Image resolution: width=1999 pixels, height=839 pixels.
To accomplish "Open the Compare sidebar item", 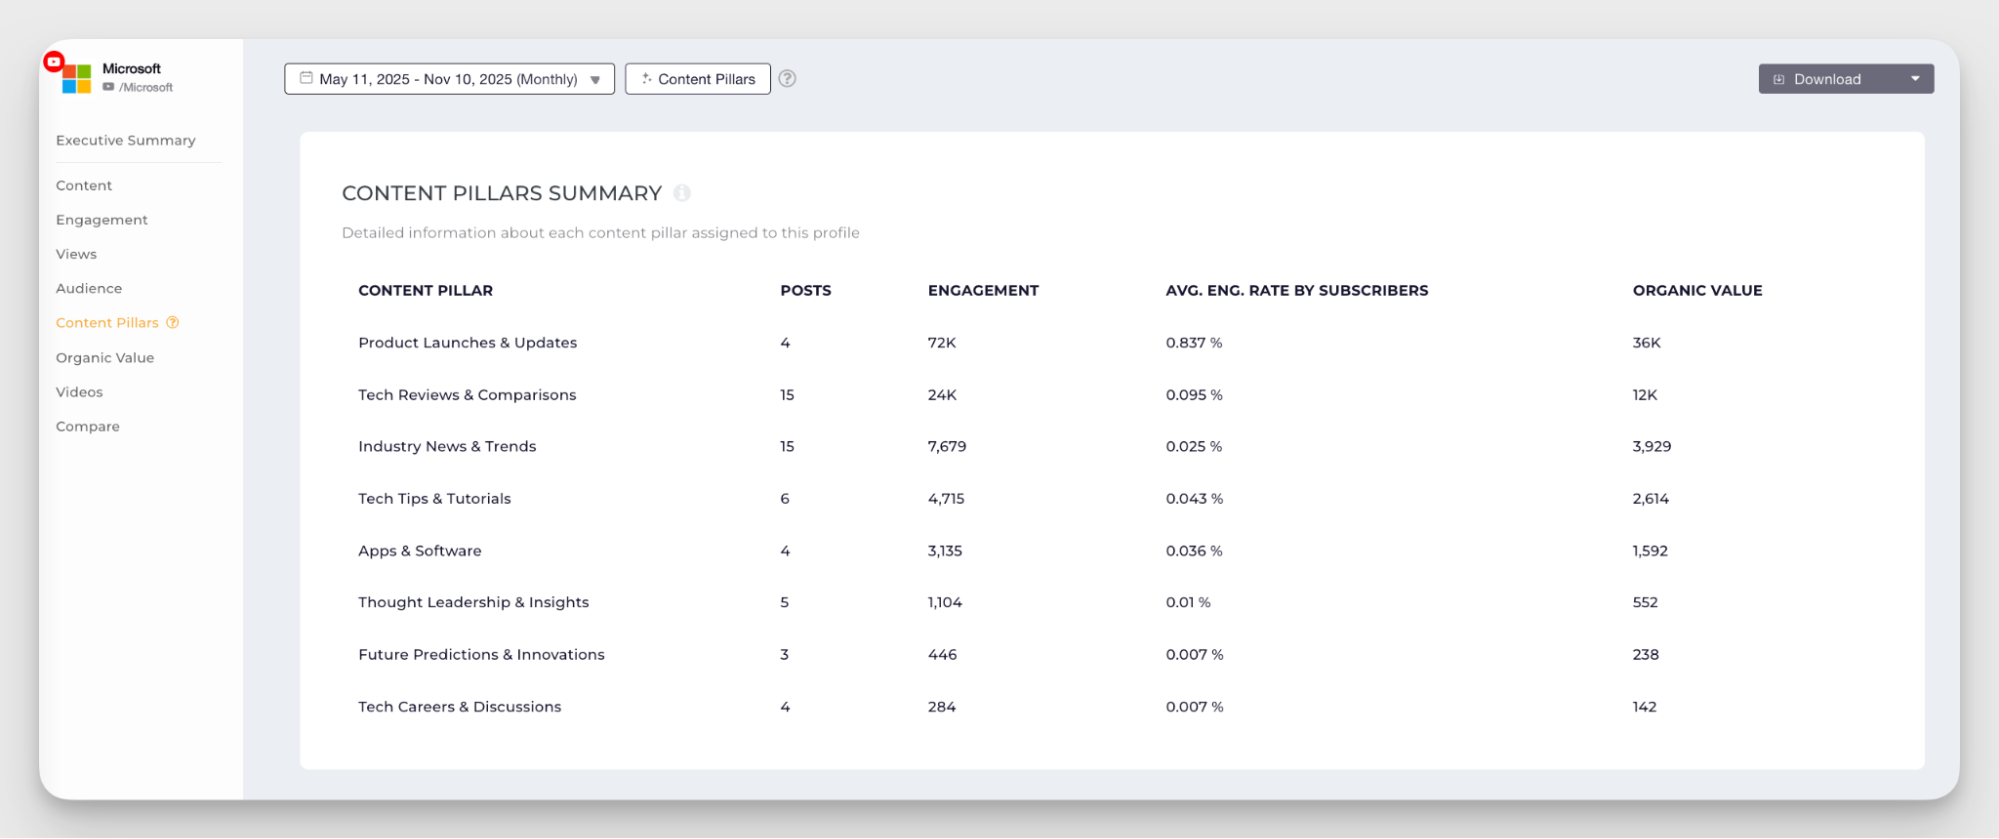I will coord(88,426).
